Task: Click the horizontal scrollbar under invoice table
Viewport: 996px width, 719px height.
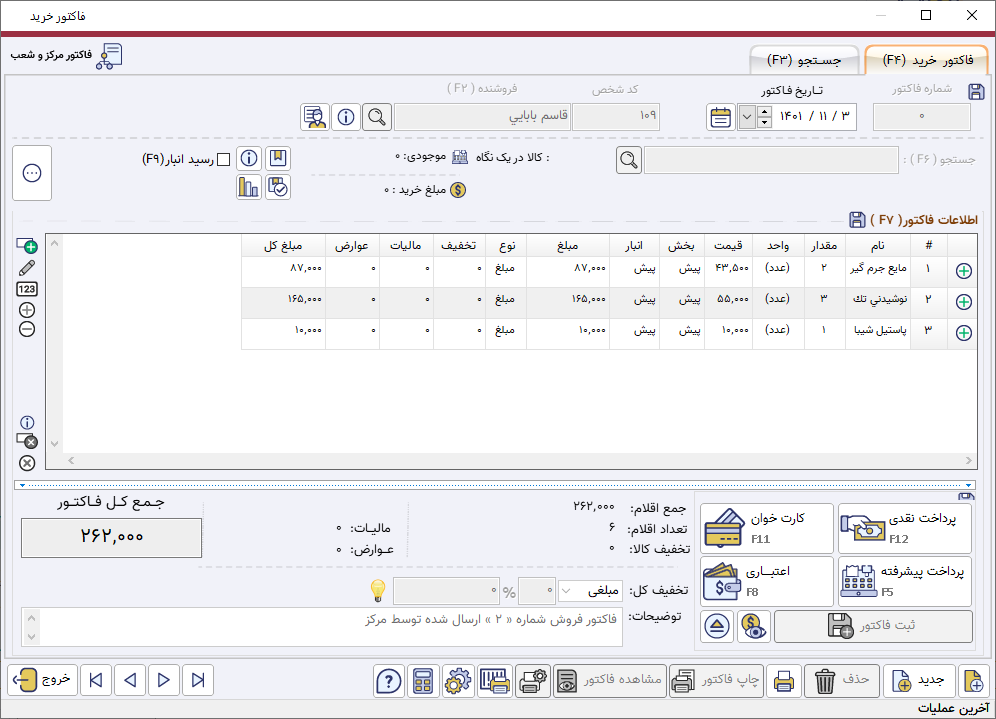Action: click(520, 460)
